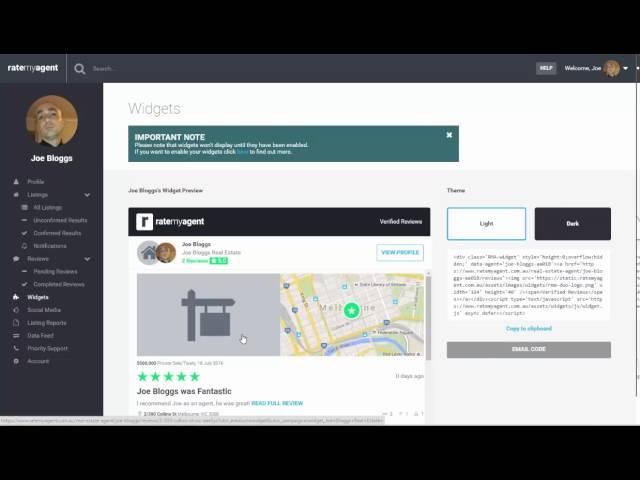Click the property sign placeholder image
Screen dimensions: 640x480
click(208, 315)
